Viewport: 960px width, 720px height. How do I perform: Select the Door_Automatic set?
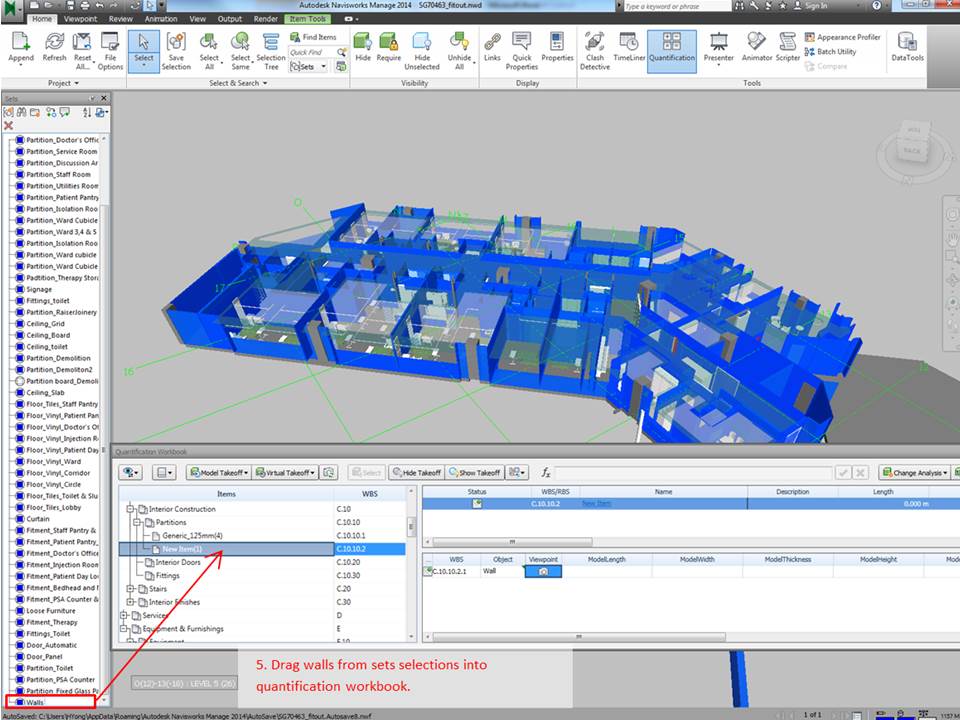point(51,645)
